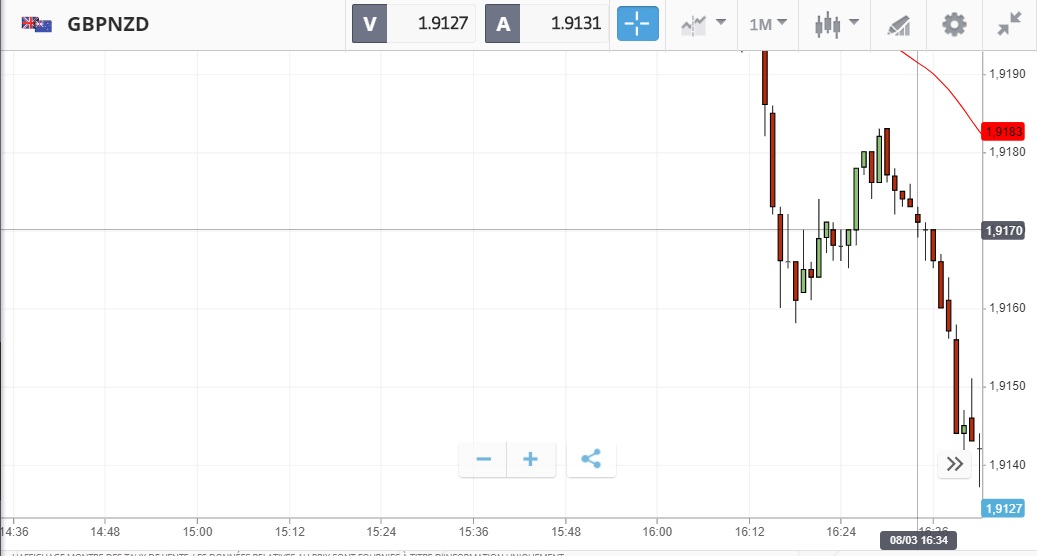Image resolution: width=1037 pixels, height=556 pixels.
Task: Zoom out with the minus button
Action: click(x=484, y=460)
